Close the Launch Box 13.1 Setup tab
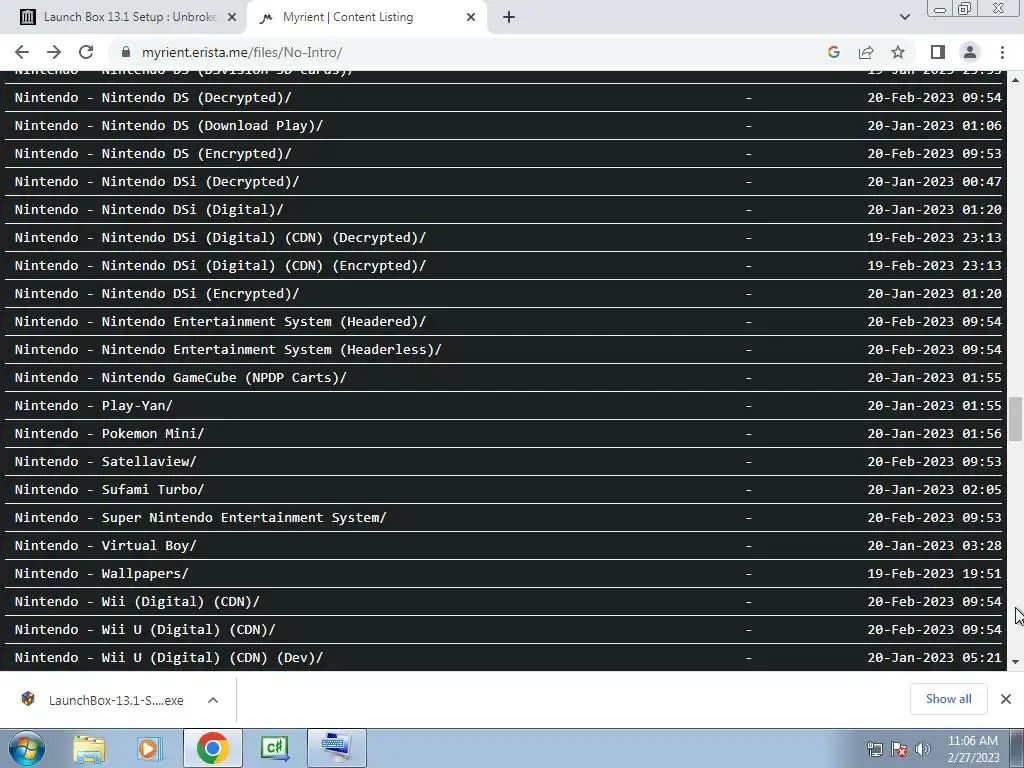 [x=232, y=18]
